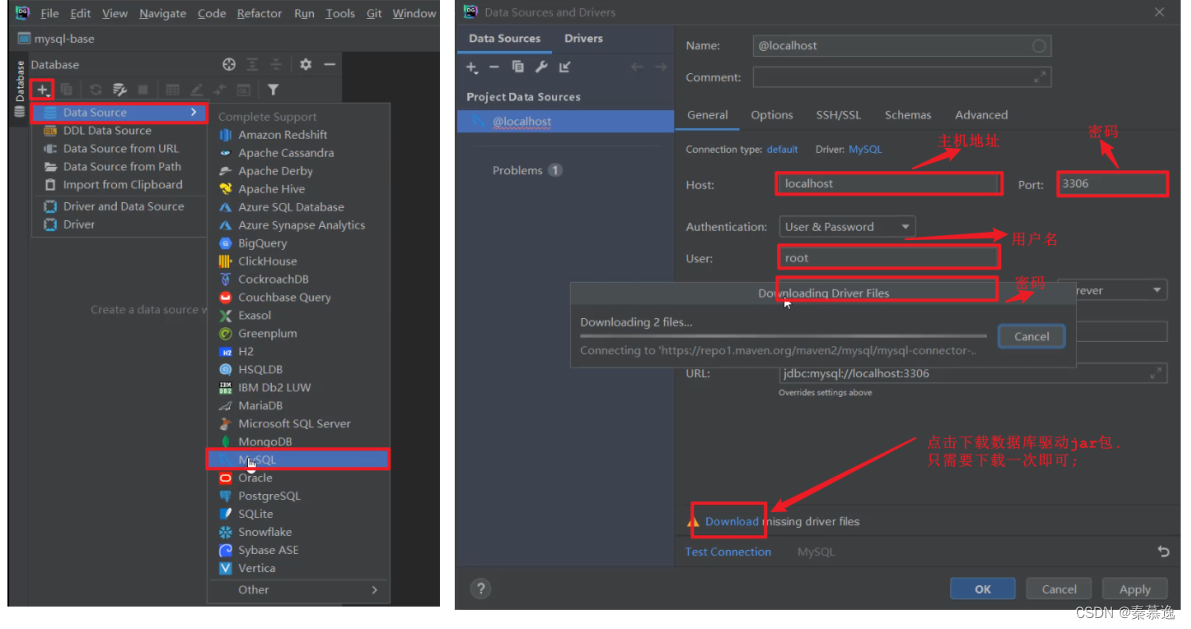1191x629 pixels.
Task: Click the Problems entry in sidebar
Action: [x=527, y=170]
